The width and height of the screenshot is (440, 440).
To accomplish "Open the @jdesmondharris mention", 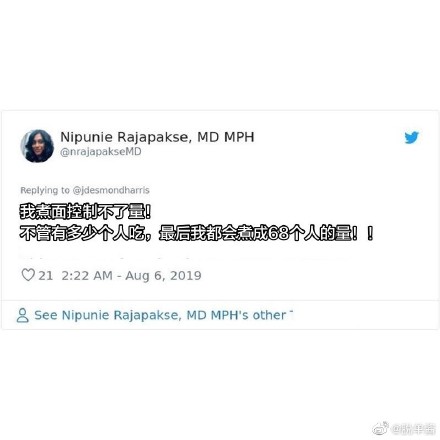I will [x=111, y=190].
